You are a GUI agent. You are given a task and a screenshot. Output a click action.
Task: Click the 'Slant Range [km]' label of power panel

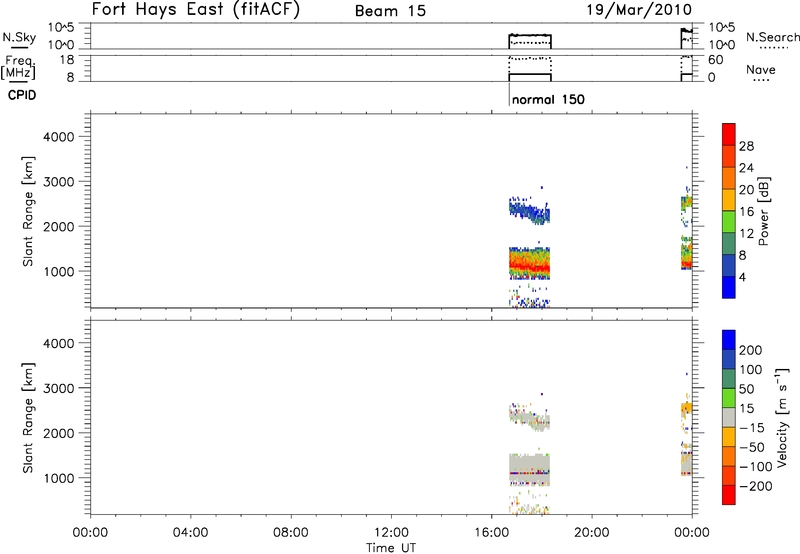tap(28, 211)
